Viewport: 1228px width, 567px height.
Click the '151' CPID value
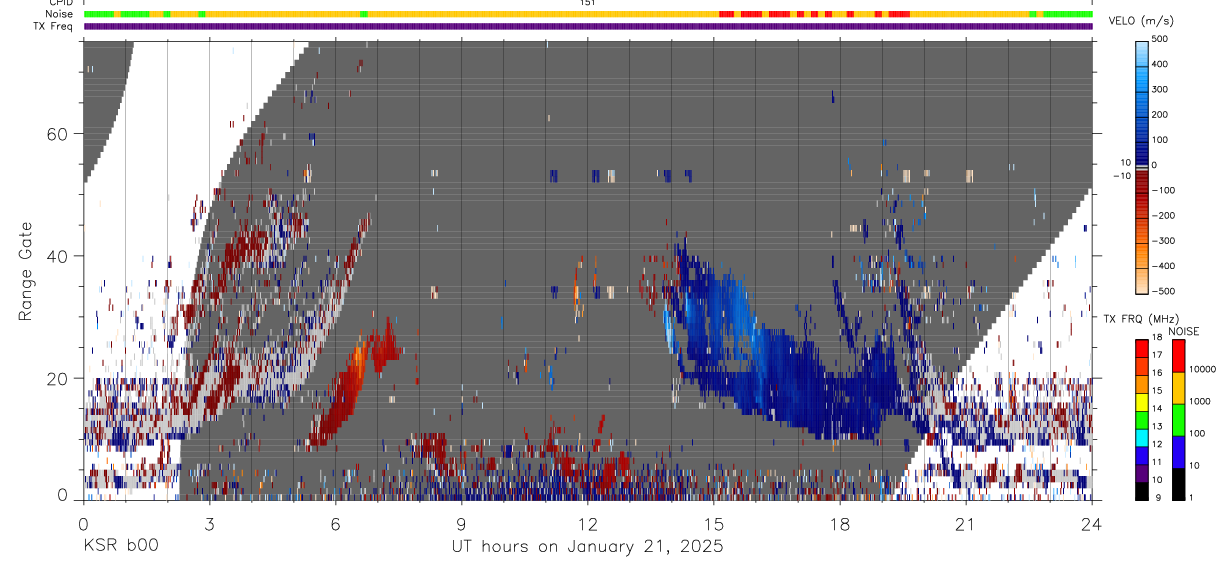coord(588,3)
